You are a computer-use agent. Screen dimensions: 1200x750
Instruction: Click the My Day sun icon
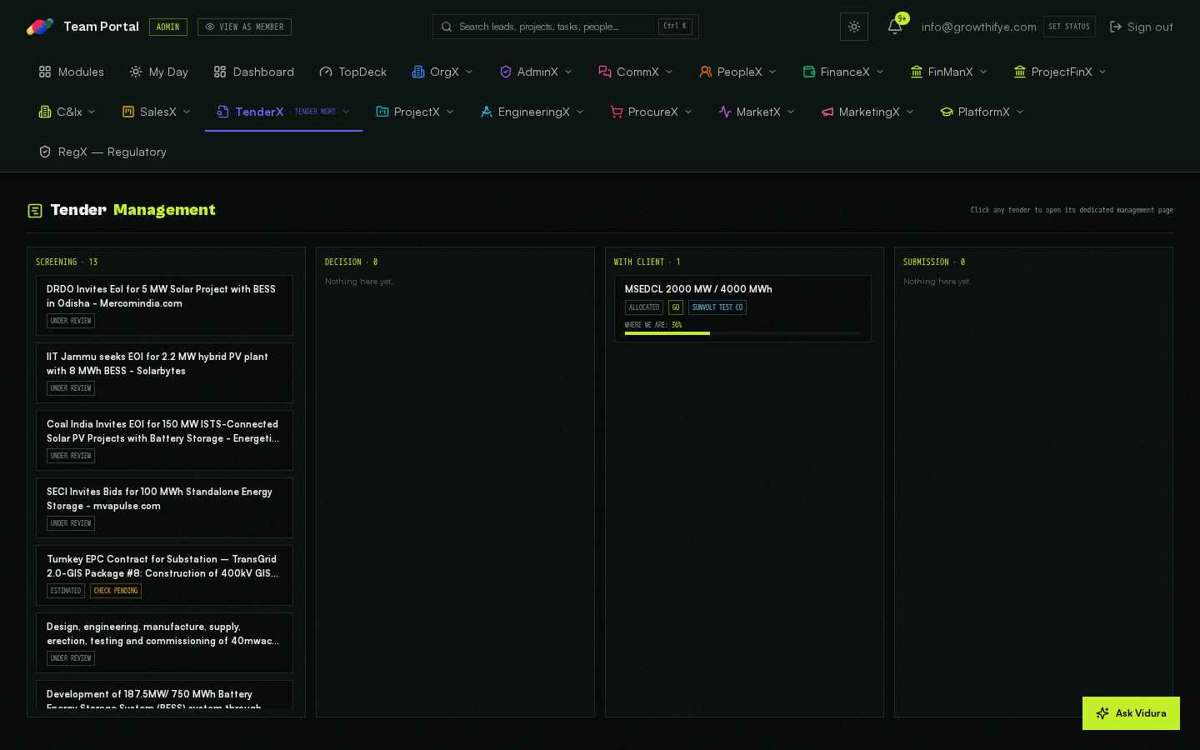click(x=136, y=72)
